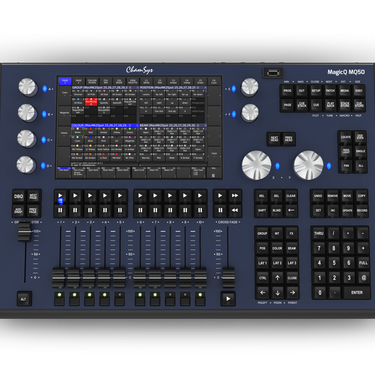This screenshot has height=375, width=375.
Task: Tap the red highlighted cell on the touchscreen
Action: click(x=91, y=102)
